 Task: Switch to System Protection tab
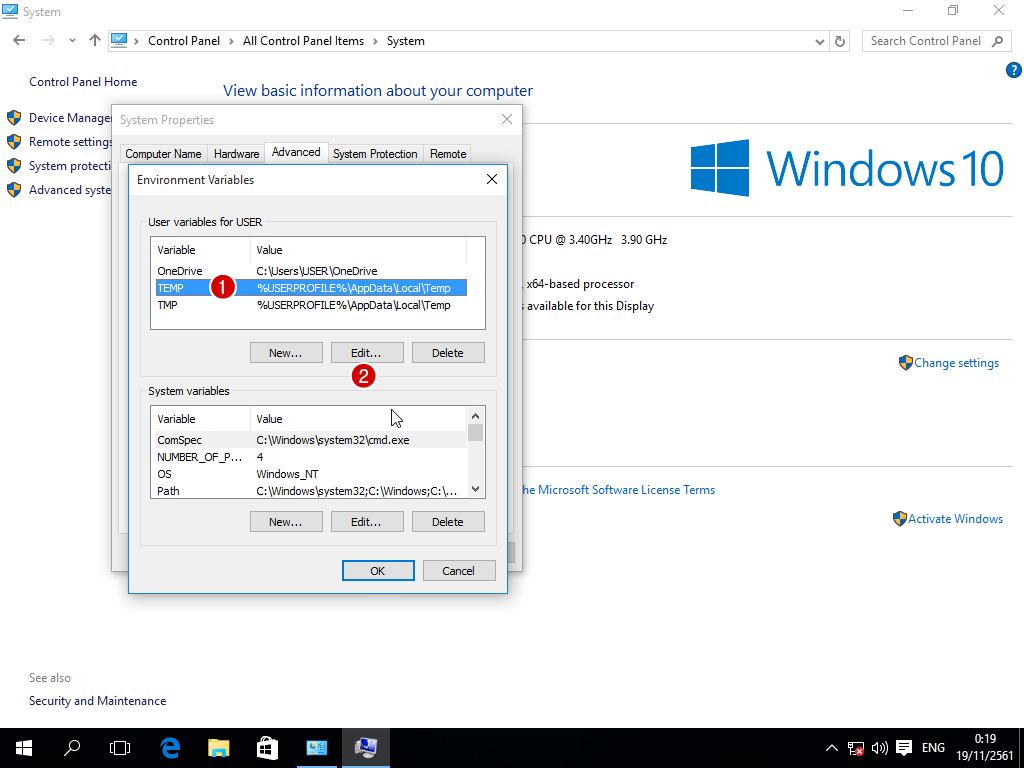pyautogui.click(x=375, y=153)
